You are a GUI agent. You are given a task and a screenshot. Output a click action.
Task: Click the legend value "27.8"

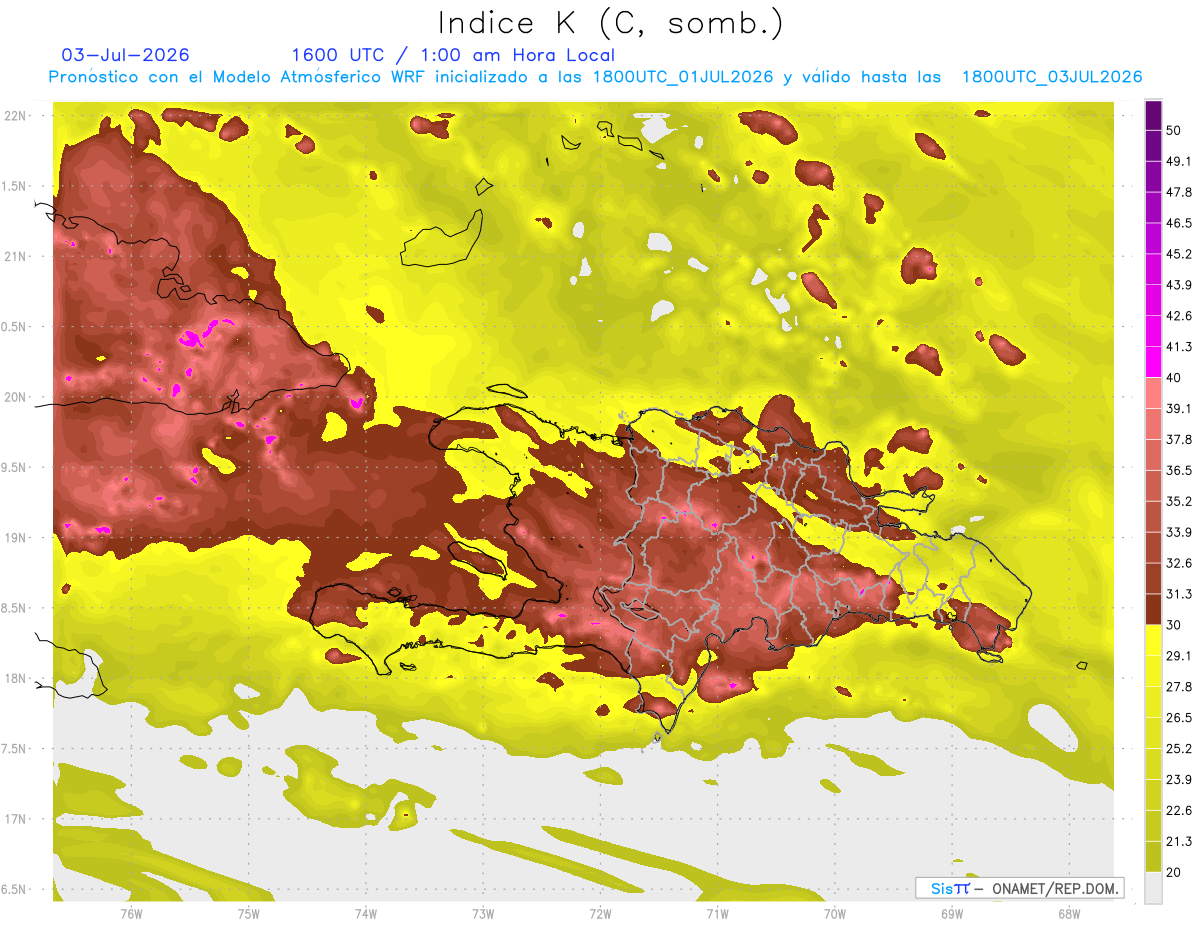click(1179, 687)
